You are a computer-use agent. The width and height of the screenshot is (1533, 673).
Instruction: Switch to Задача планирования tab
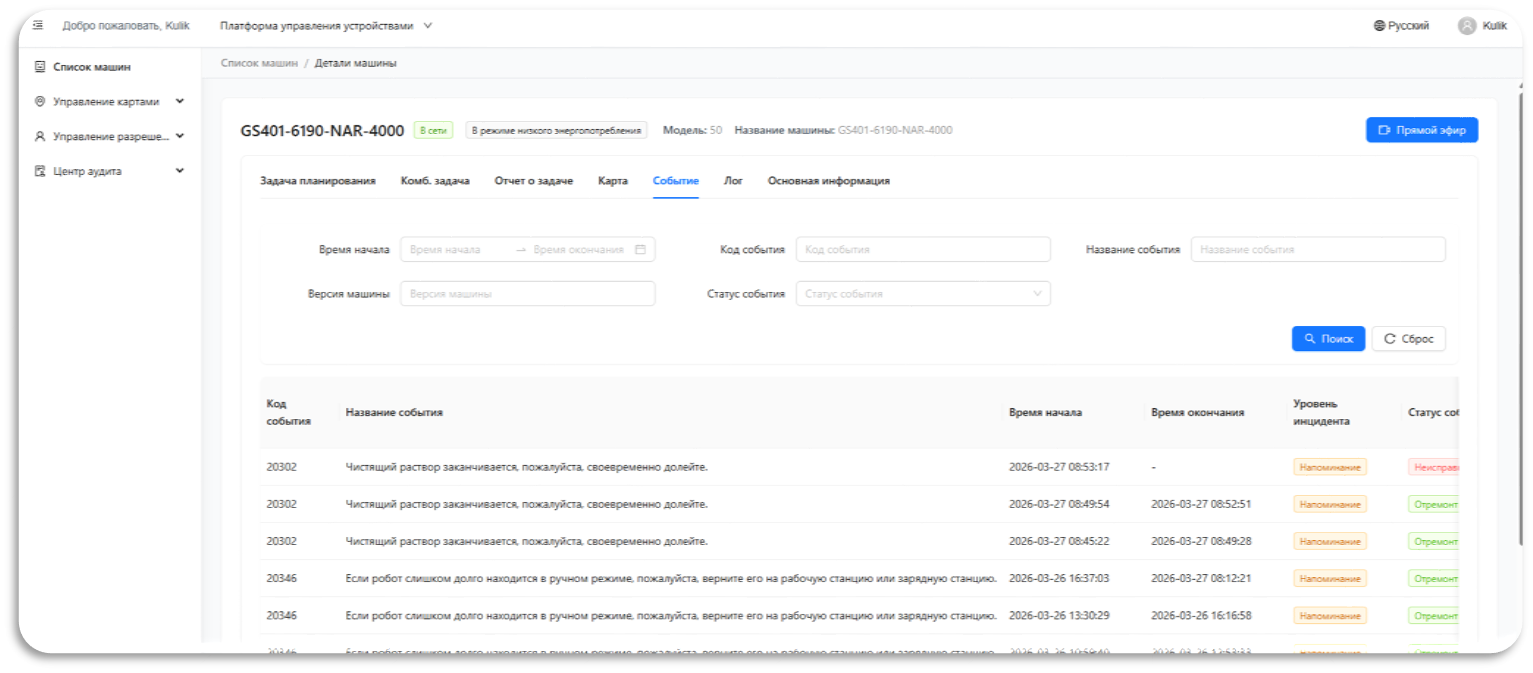coord(318,181)
